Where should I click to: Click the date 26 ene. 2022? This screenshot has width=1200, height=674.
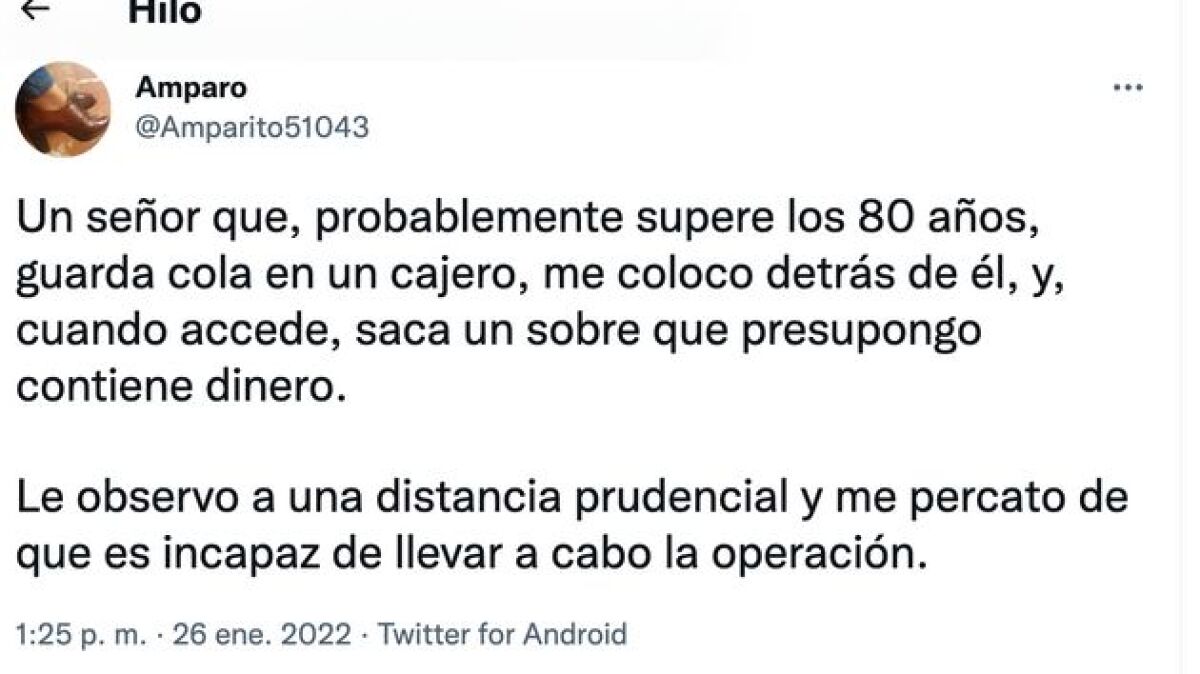(264, 633)
